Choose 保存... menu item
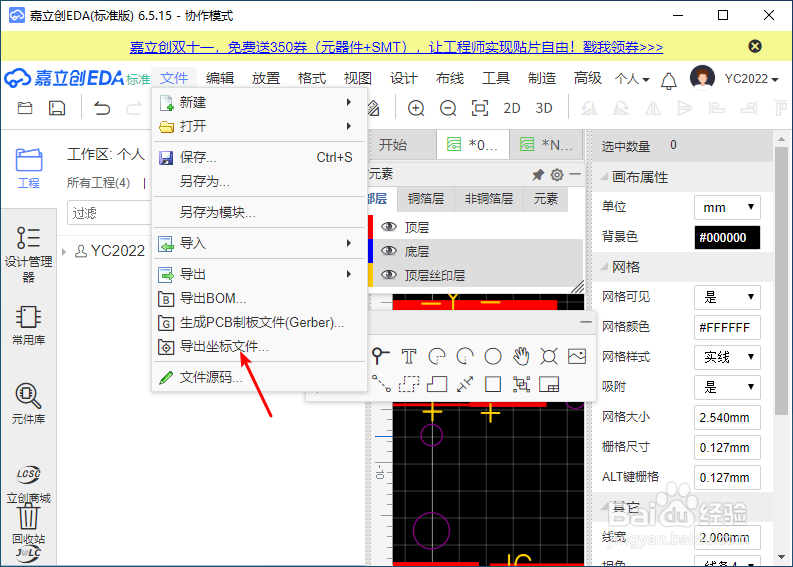The height and width of the screenshot is (567, 793). 259,157
